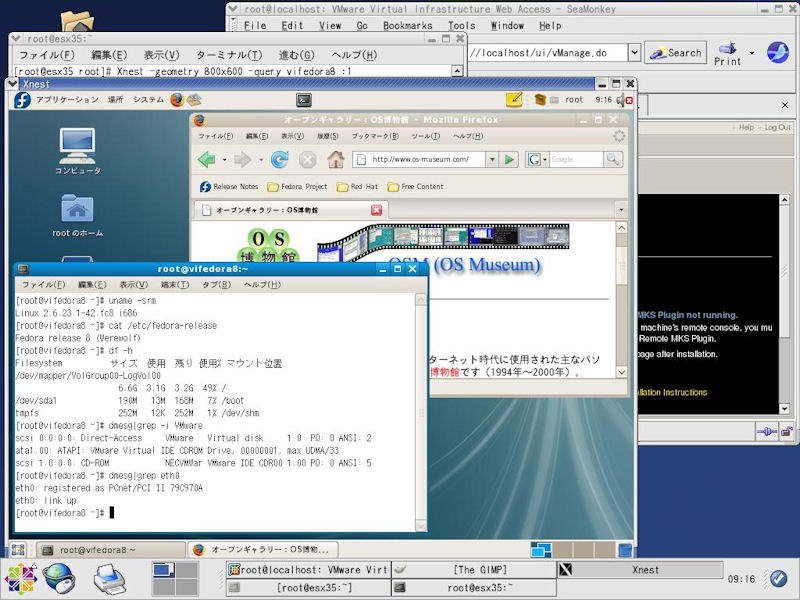Click vifedora8 terminal scrollbar up arrow
800x600 pixels.
(x=421, y=300)
